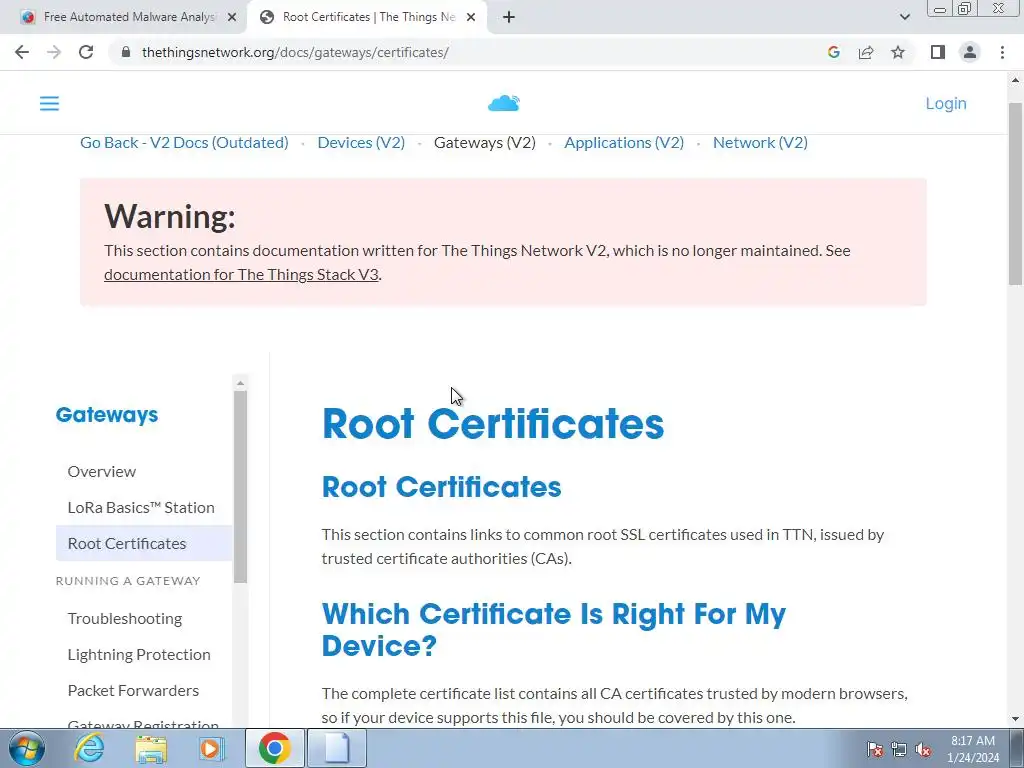Image resolution: width=1024 pixels, height=768 pixels.
Task: Open Go Back - V2 Docs (Outdated) link
Action: coord(184,142)
